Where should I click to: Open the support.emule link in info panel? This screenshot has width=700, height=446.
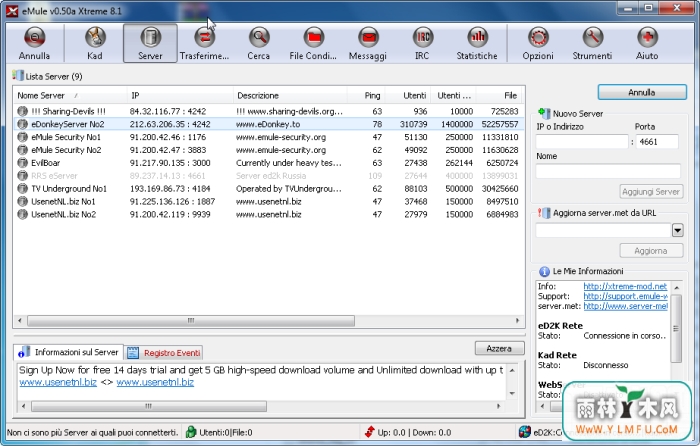[x=625, y=296]
